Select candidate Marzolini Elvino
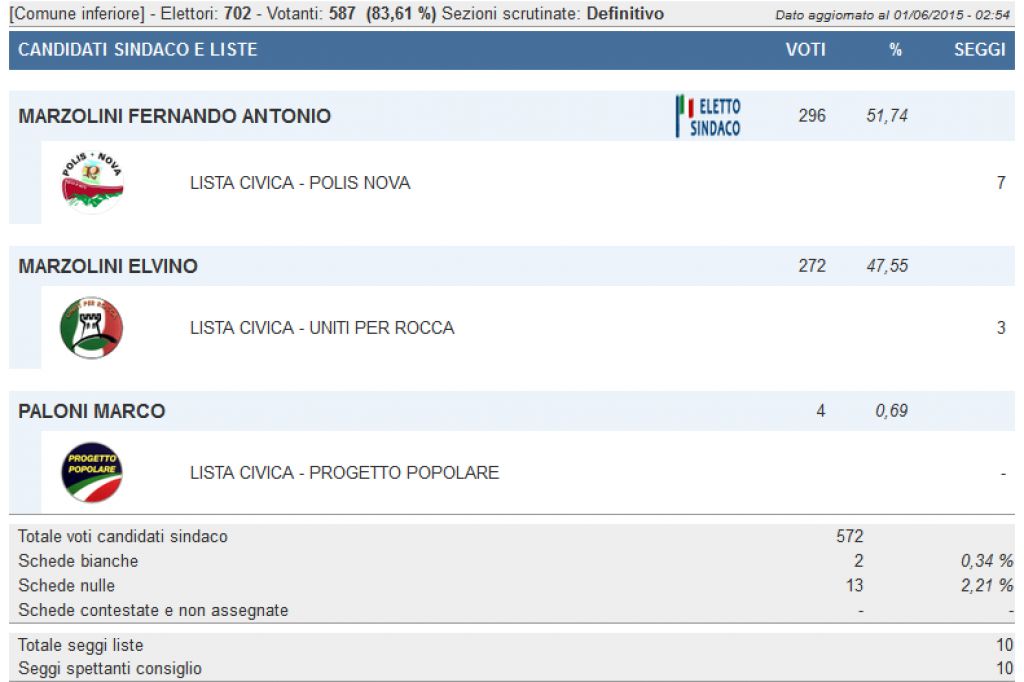The image size is (1024, 682). point(108,266)
